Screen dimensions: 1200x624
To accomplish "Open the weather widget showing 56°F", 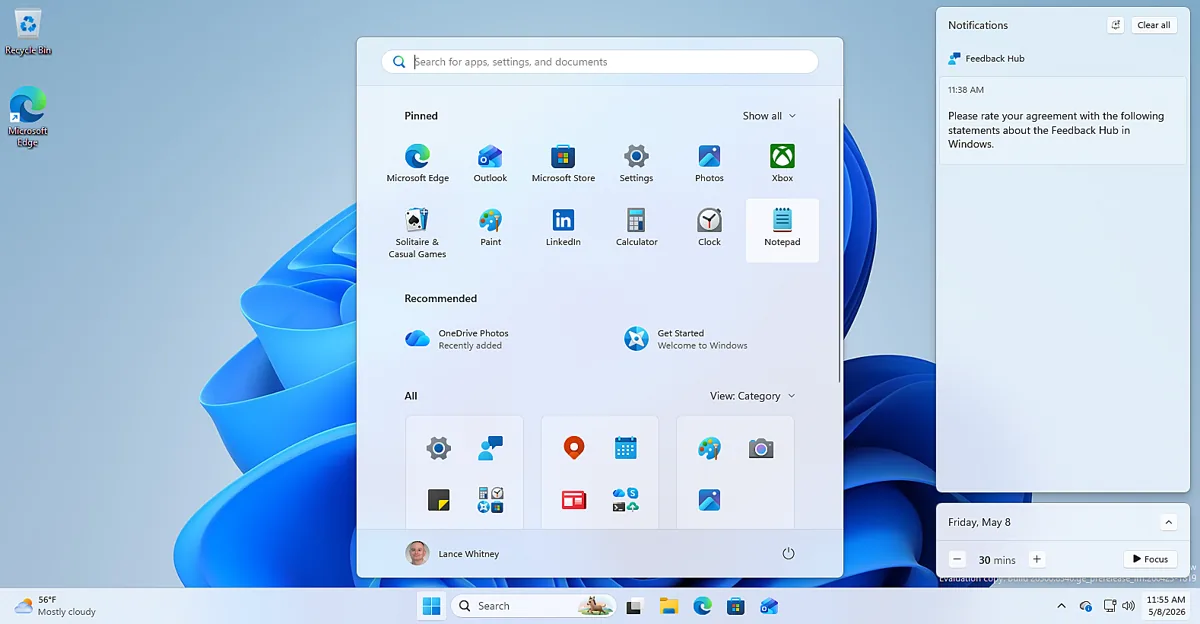I will (x=56, y=606).
